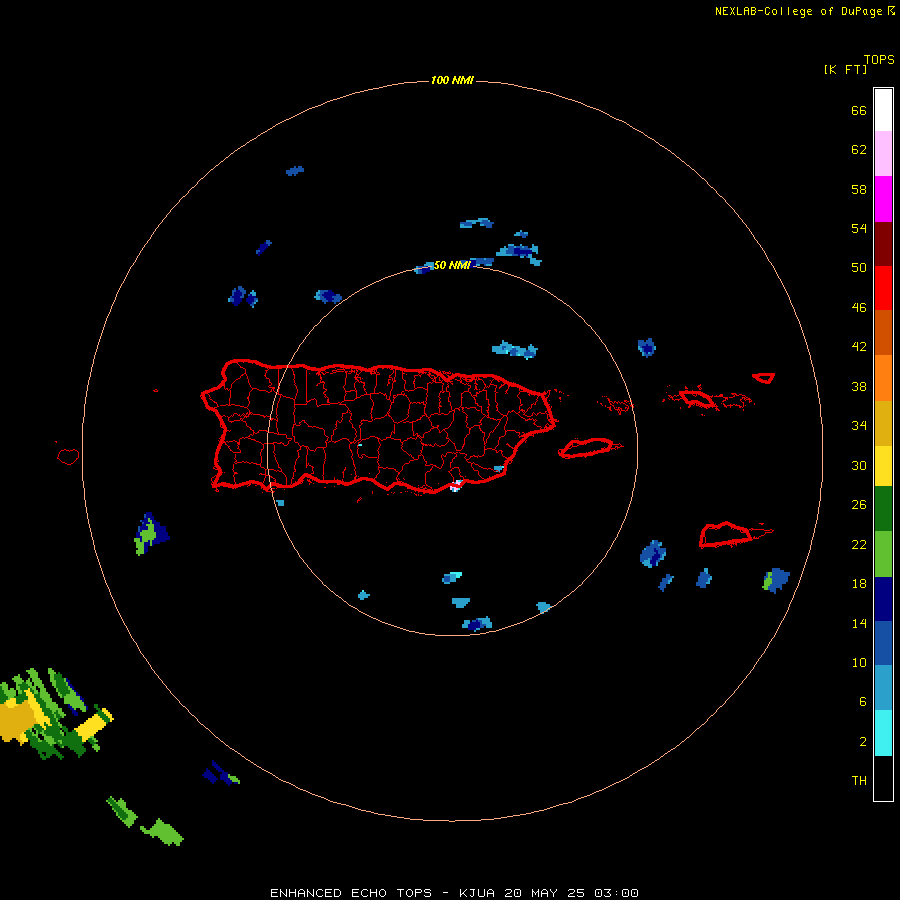Click the '14' scale value
This screenshot has height=900, width=900.
pos(859,623)
